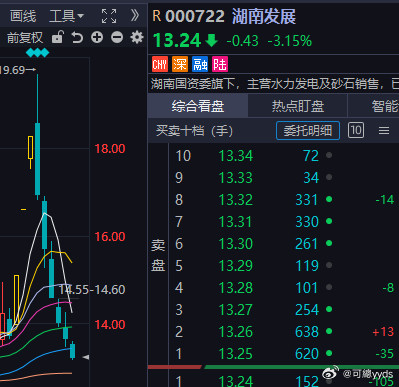Toggle the chart lock icon

click(x=58, y=37)
